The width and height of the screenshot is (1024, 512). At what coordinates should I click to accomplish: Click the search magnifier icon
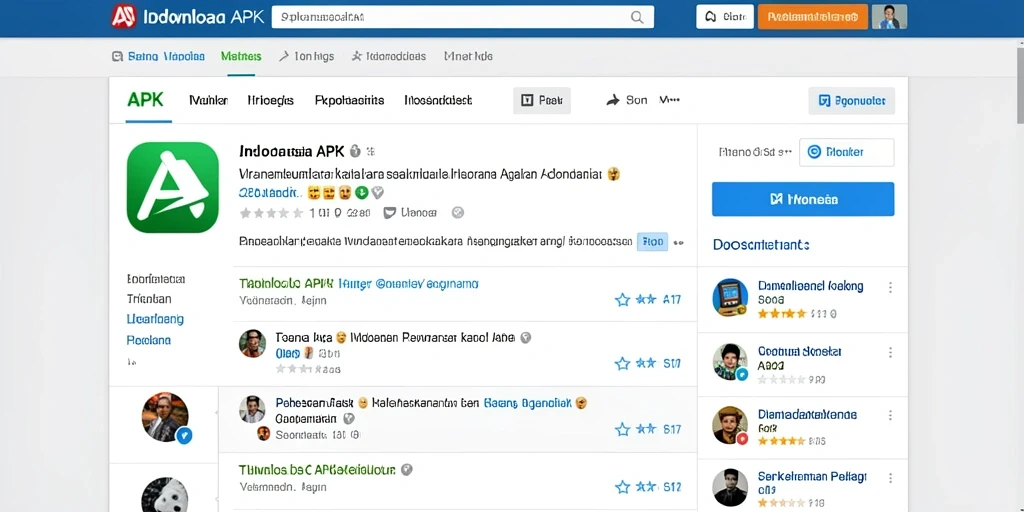637,18
